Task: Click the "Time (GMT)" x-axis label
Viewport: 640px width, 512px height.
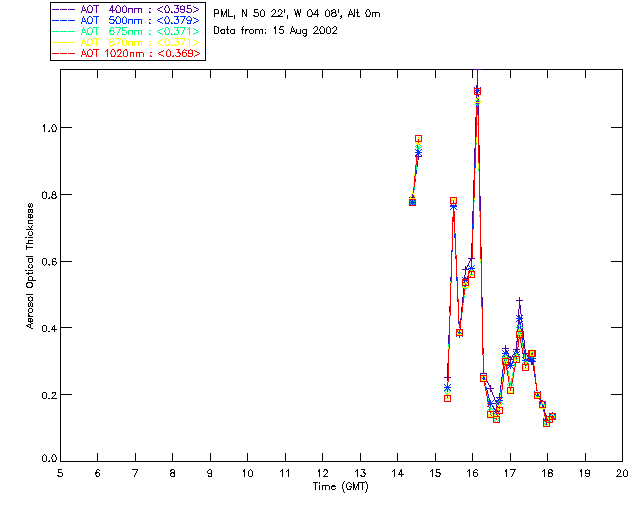Action: 340,486
